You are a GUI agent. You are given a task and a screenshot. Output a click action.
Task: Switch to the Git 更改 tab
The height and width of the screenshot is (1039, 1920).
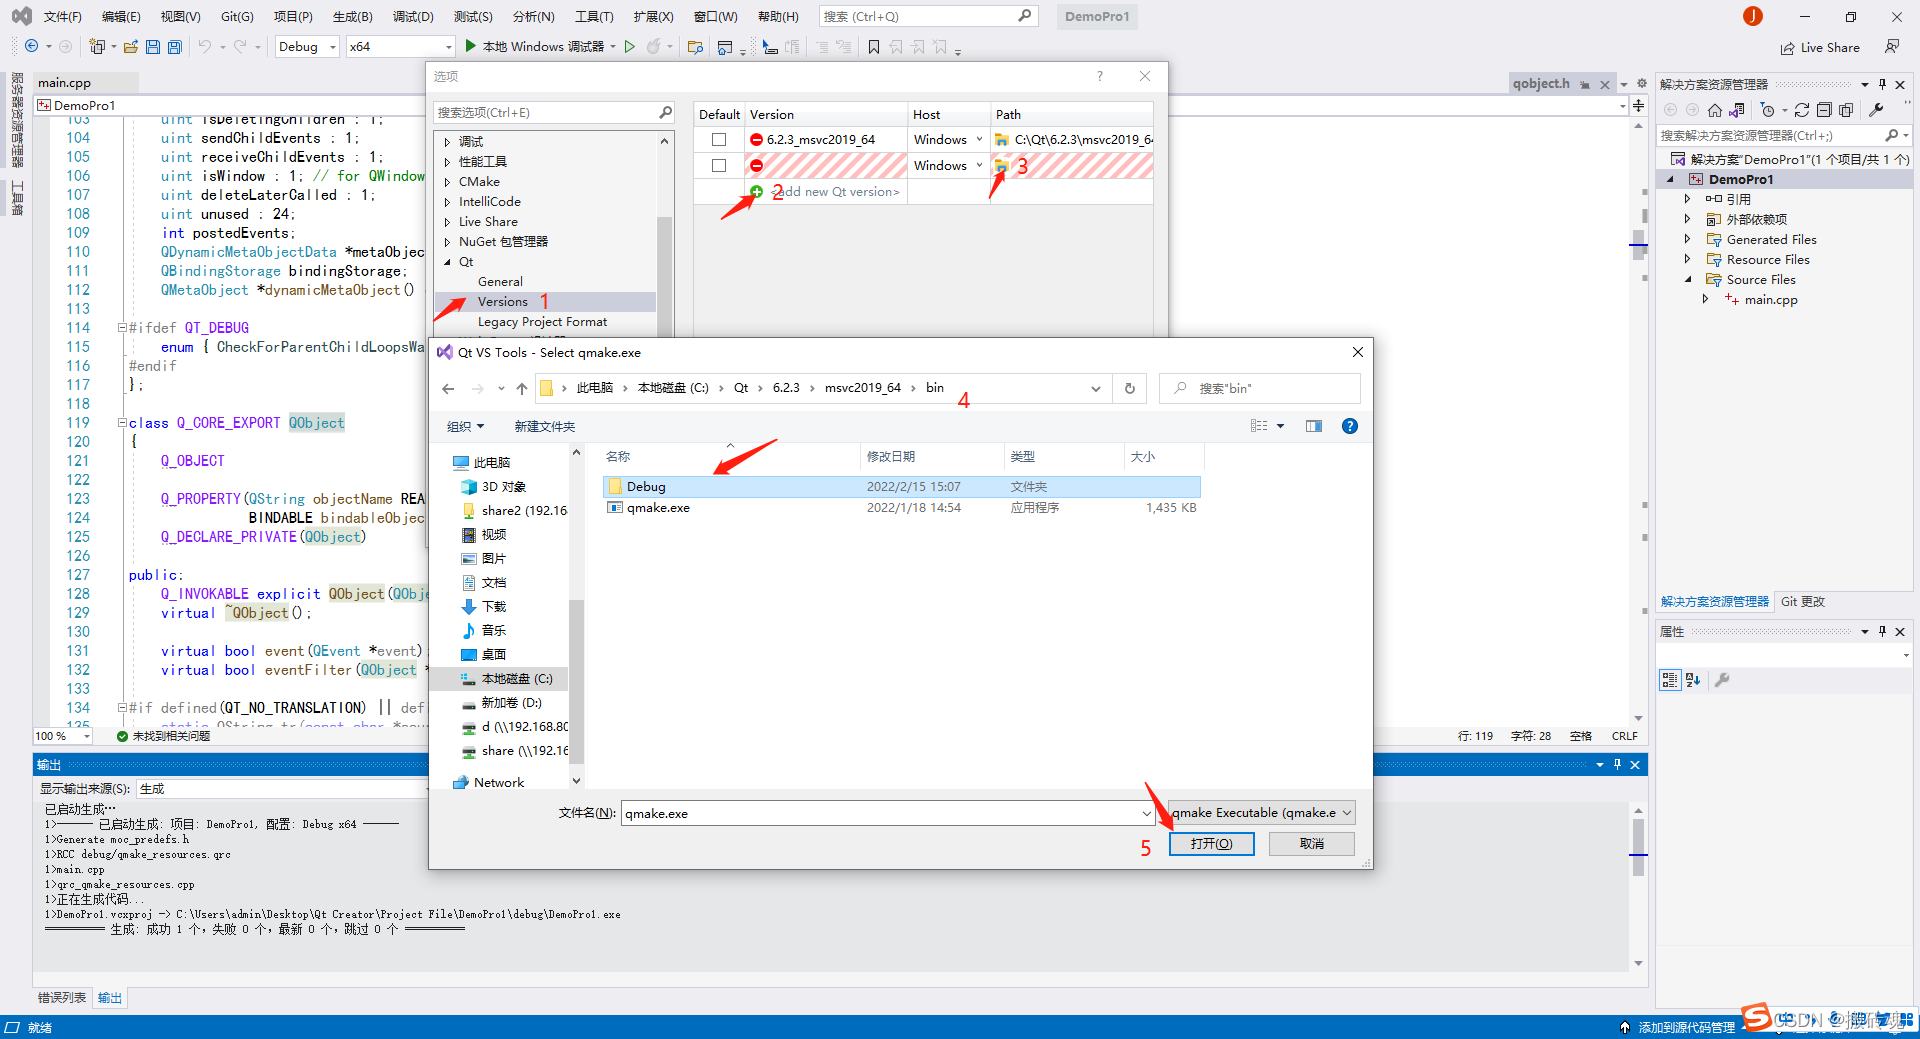click(1803, 602)
